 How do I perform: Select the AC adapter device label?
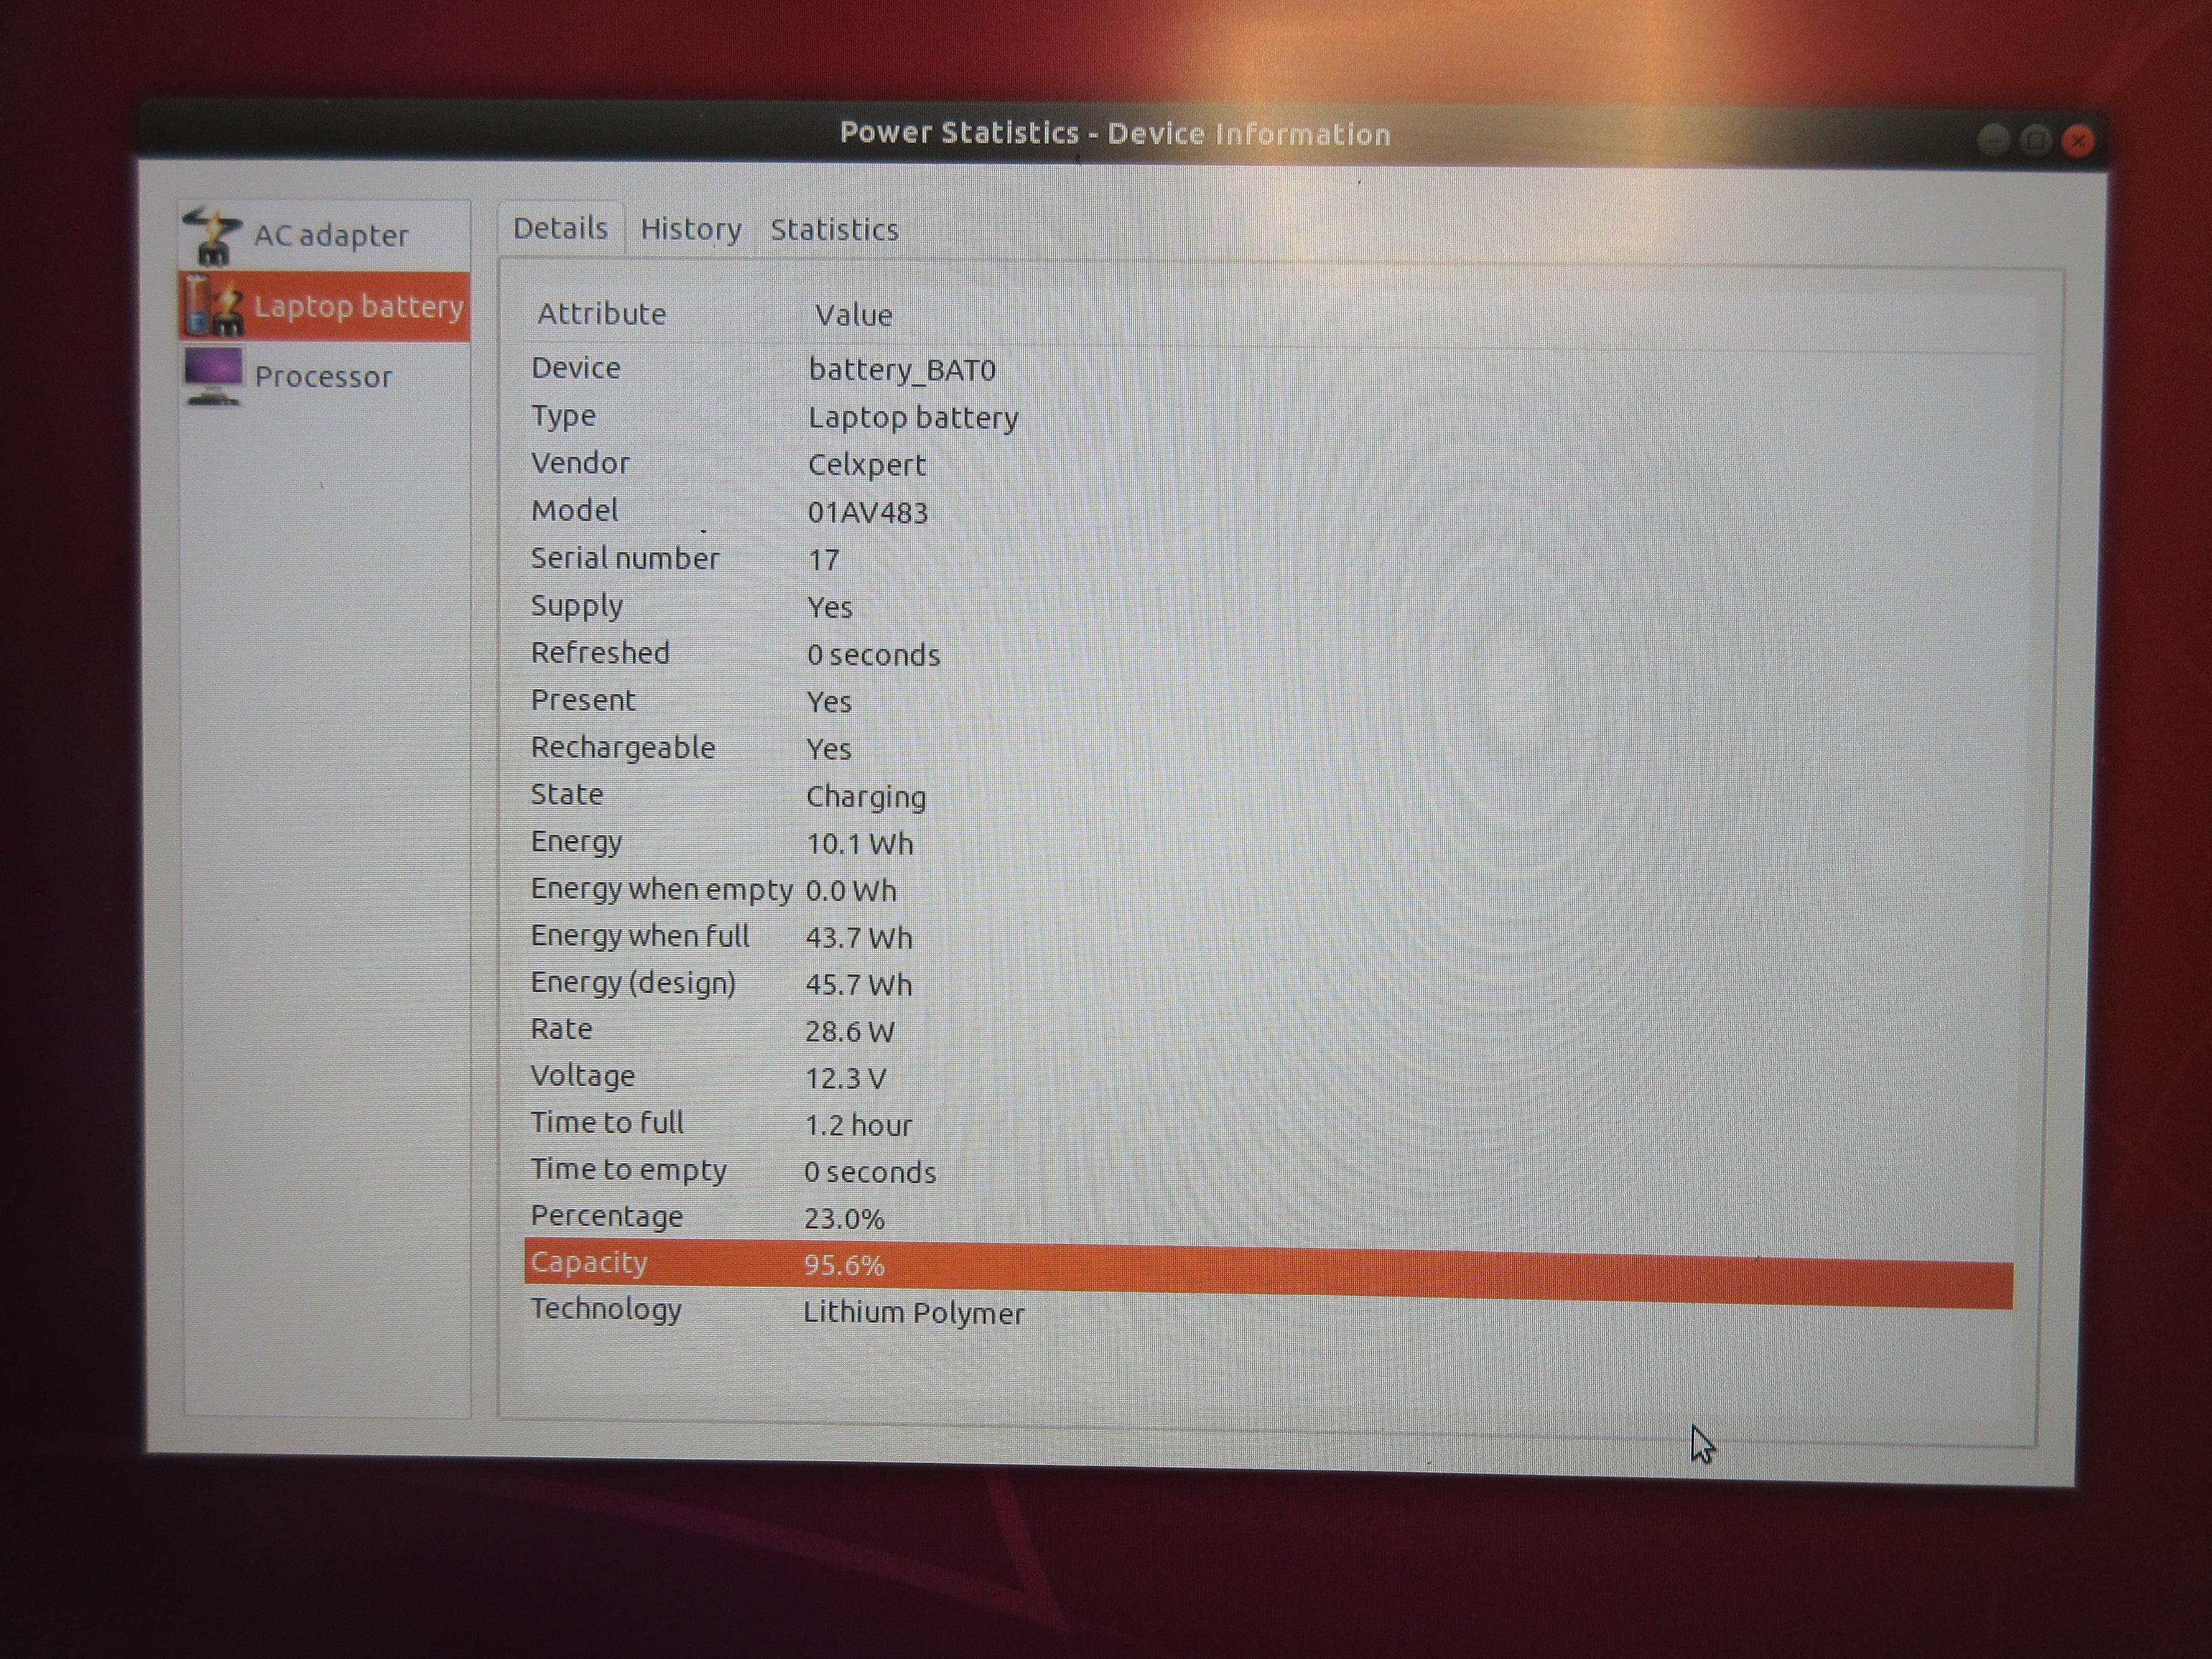pyautogui.click(x=331, y=236)
